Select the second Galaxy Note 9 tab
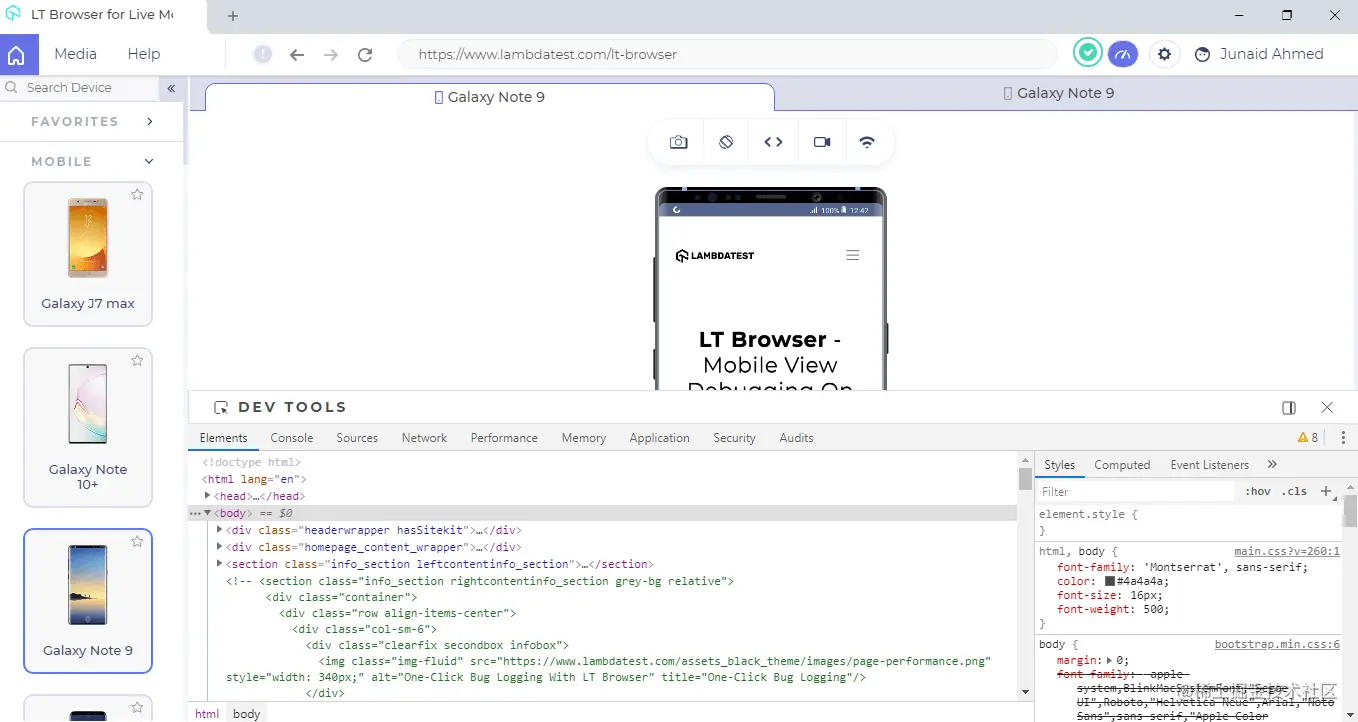The width and height of the screenshot is (1358, 722). 1059,93
